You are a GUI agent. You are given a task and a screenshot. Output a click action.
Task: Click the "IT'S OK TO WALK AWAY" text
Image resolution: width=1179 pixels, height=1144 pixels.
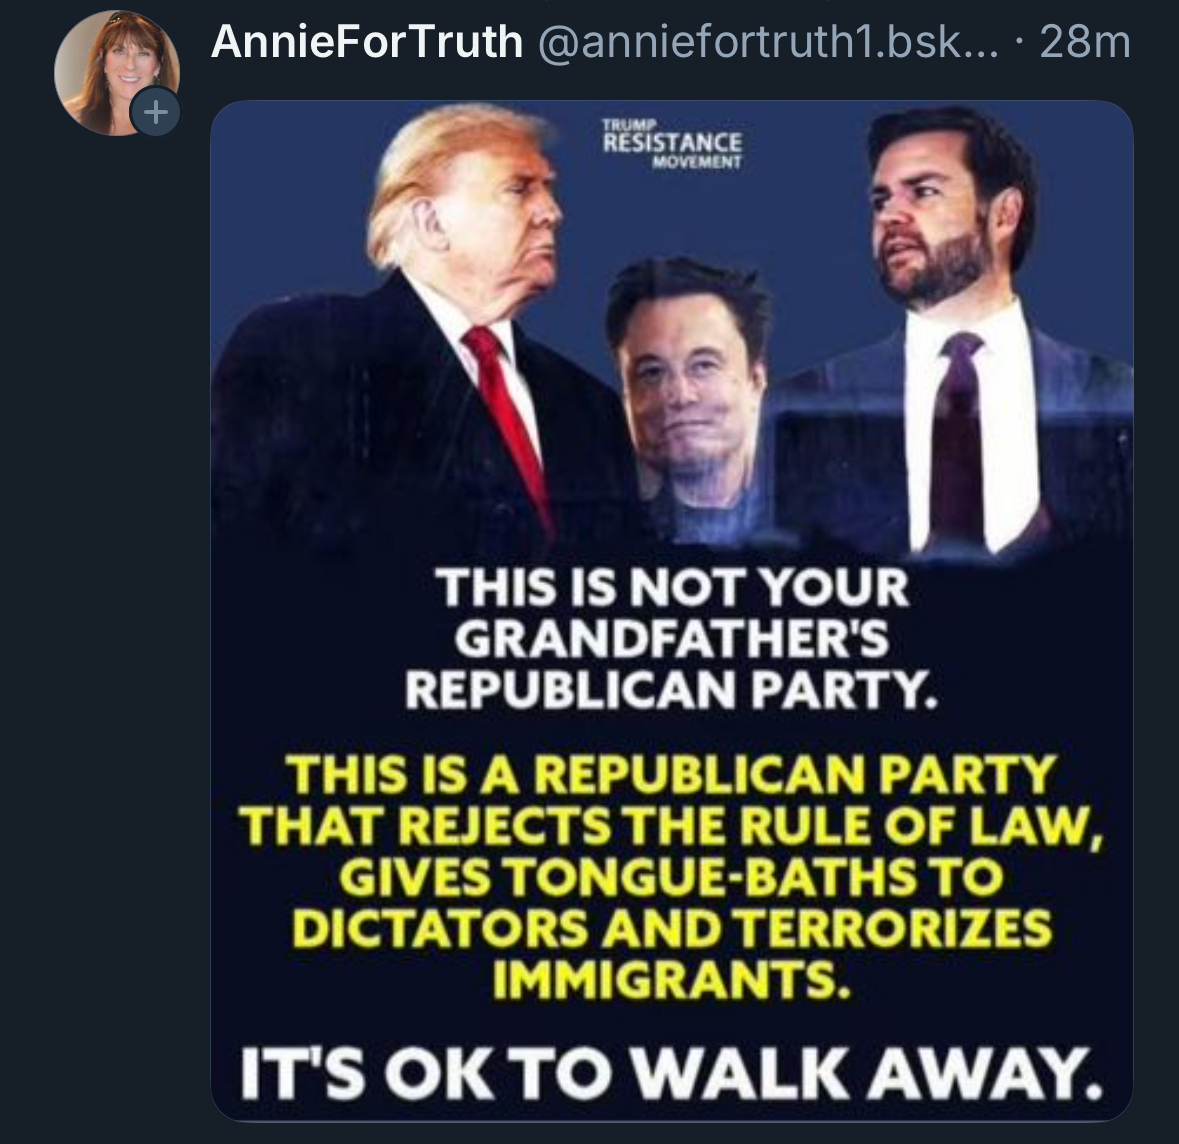[671, 1071]
